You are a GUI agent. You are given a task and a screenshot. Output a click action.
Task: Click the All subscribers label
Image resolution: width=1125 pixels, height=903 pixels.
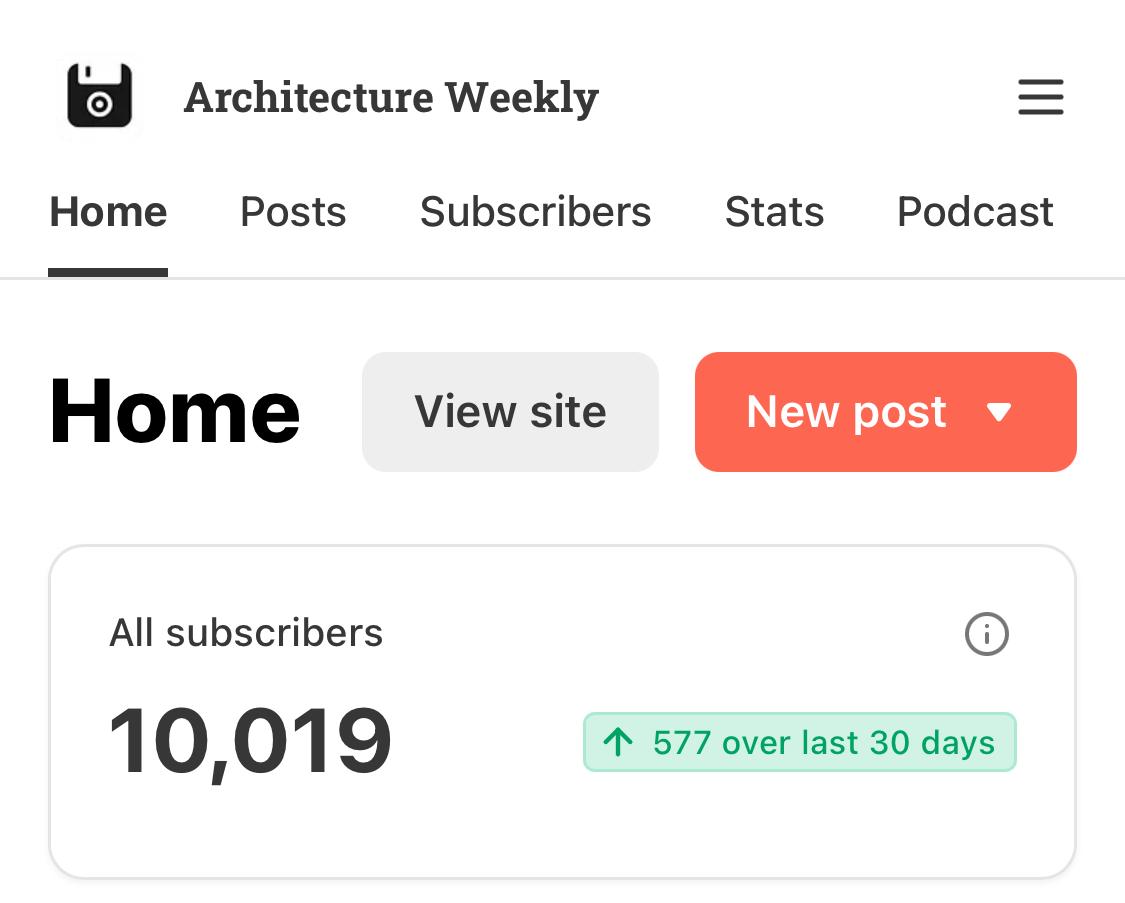click(x=246, y=633)
